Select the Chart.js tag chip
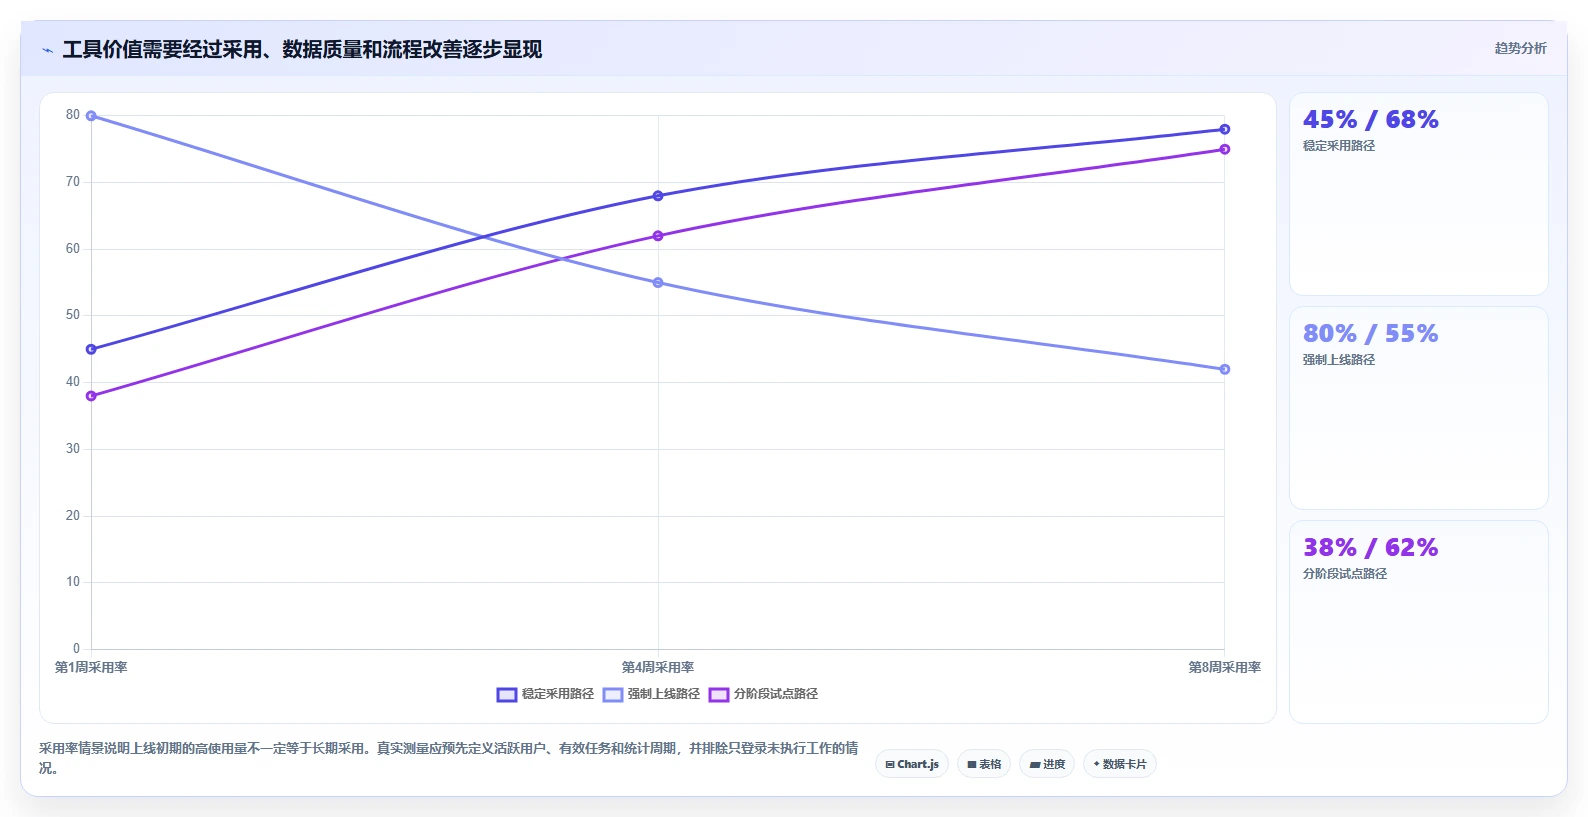Viewport: 1588px width, 817px height. (x=912, y=764)
